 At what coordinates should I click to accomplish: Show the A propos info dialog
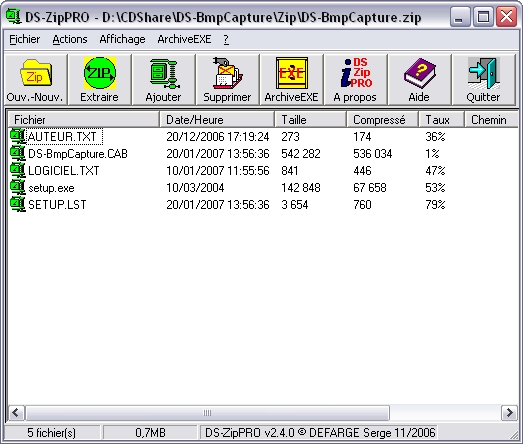[356, 80]
